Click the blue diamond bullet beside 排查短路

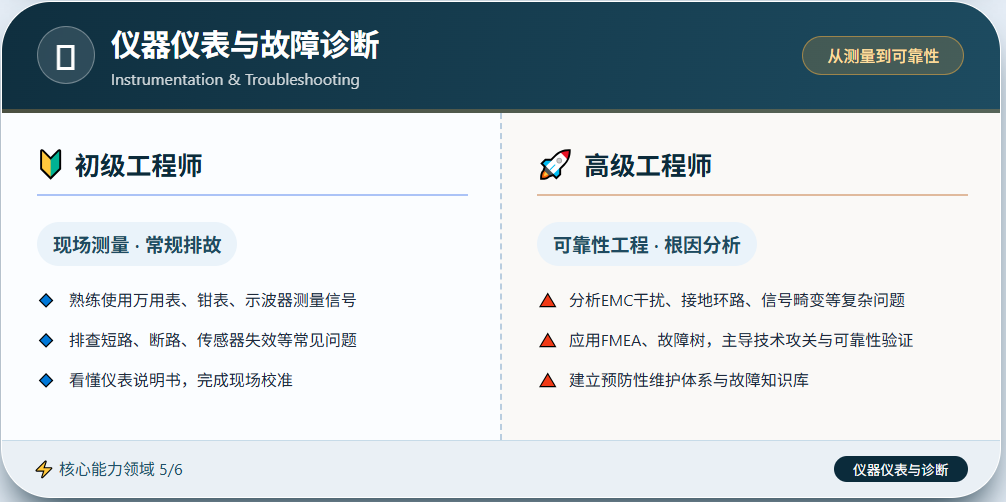46,340
